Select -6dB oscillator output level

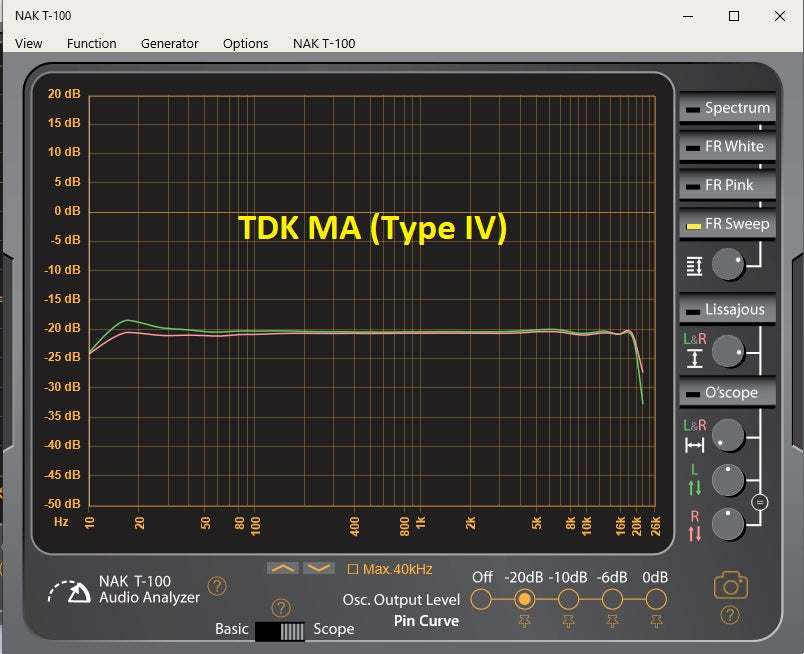click(x=612, y=599)
